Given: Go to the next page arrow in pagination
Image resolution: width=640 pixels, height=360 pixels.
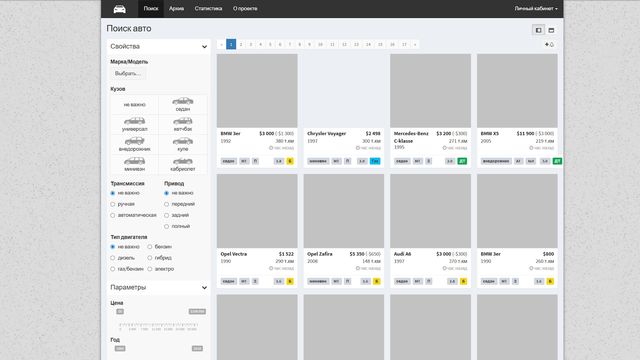Looking at the screenshot, I should tap(415, 44).
